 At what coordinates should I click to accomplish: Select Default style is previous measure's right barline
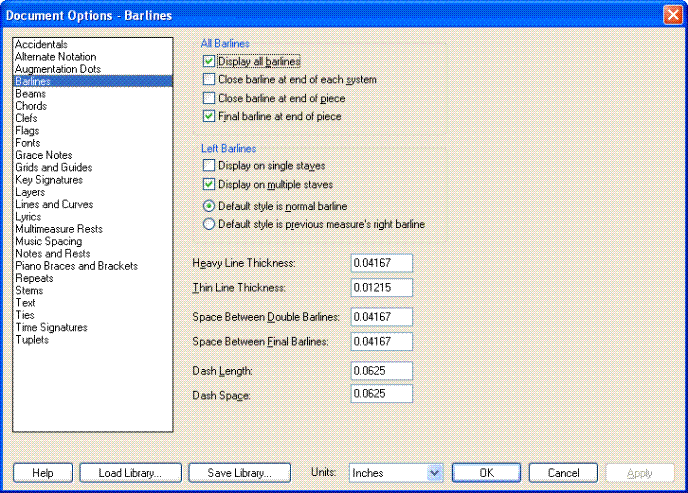point(209,225)
